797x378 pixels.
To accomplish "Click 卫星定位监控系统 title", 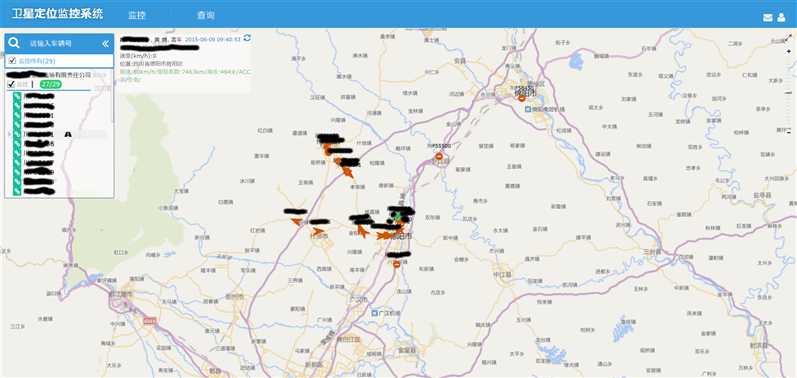I will point(57,14).
